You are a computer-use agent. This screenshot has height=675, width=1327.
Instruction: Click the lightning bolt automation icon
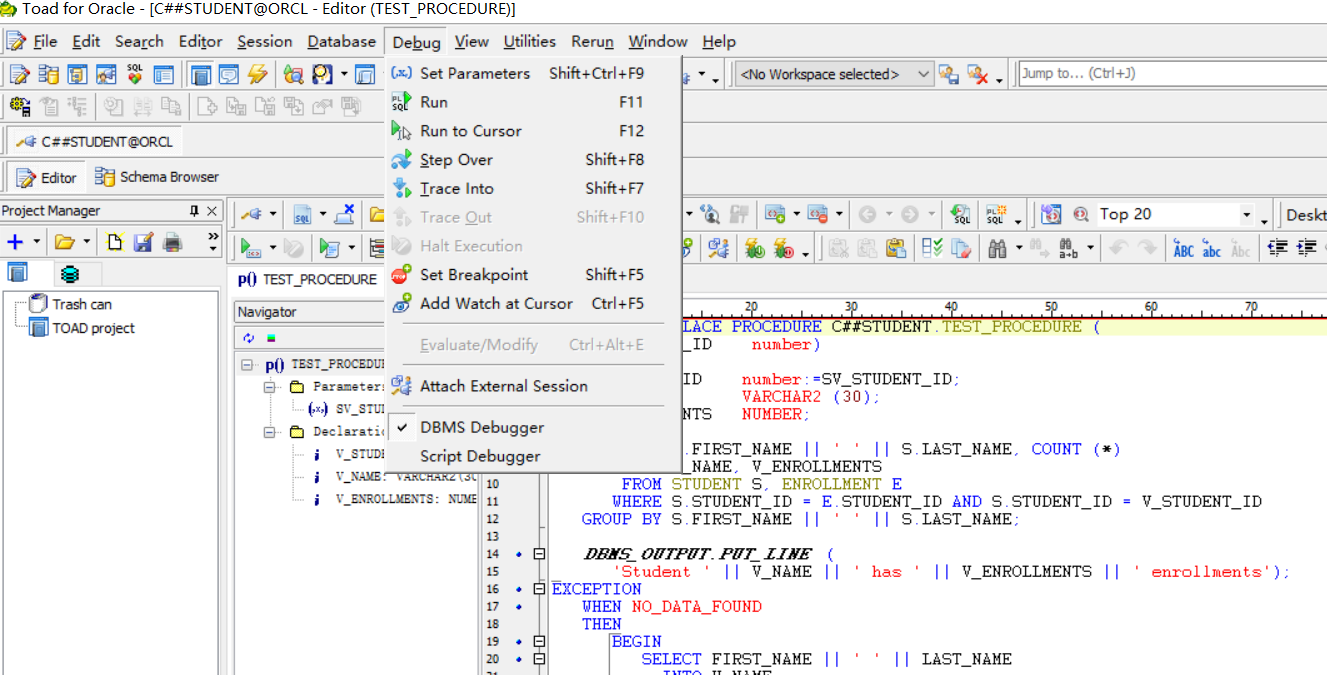point(258,74)
